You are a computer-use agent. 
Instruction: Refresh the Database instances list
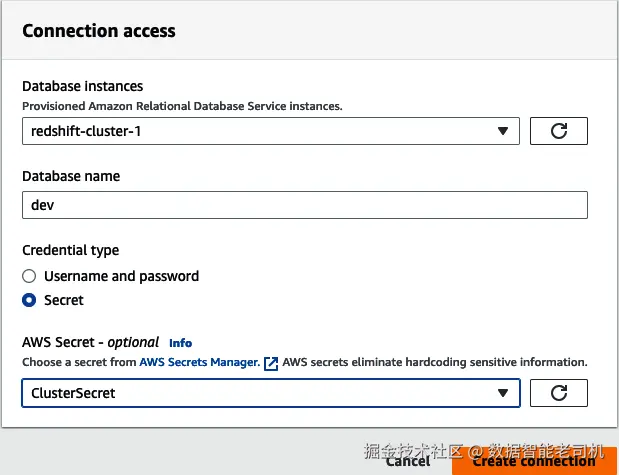[x=558, y=131]
